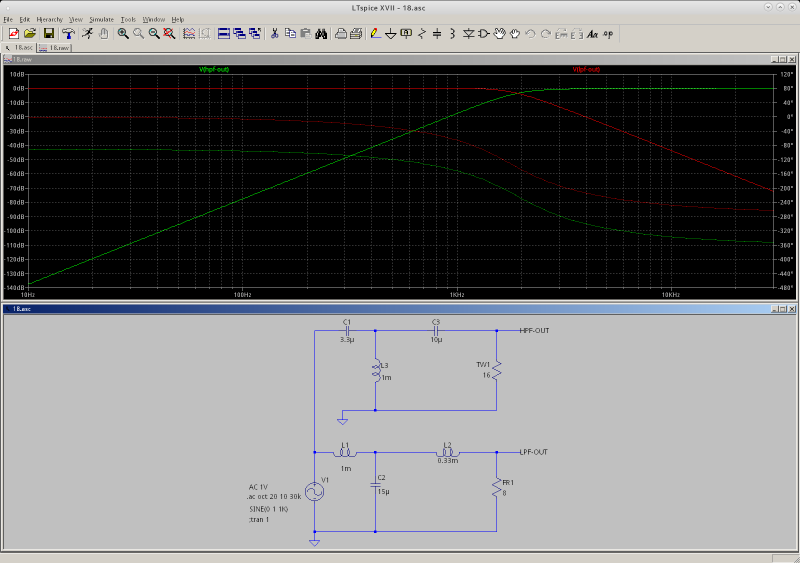Pick the Capacitor component tool

click(x=437, y=33)
